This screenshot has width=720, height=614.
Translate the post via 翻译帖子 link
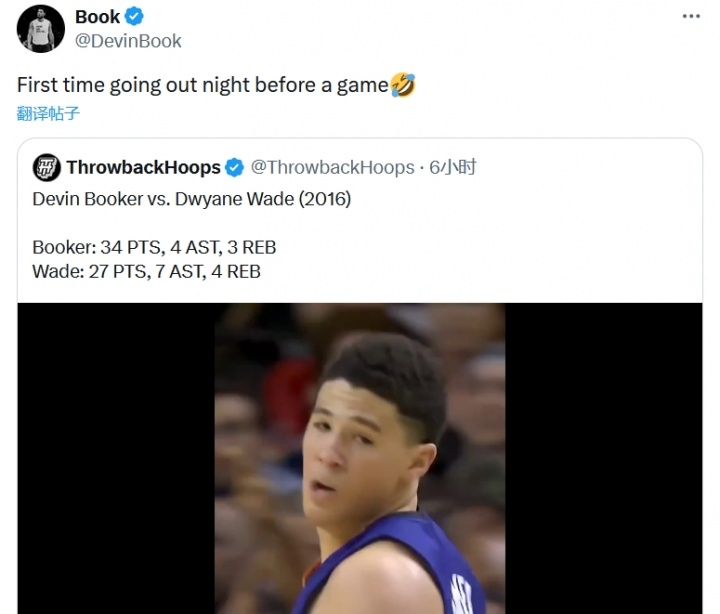48,113
